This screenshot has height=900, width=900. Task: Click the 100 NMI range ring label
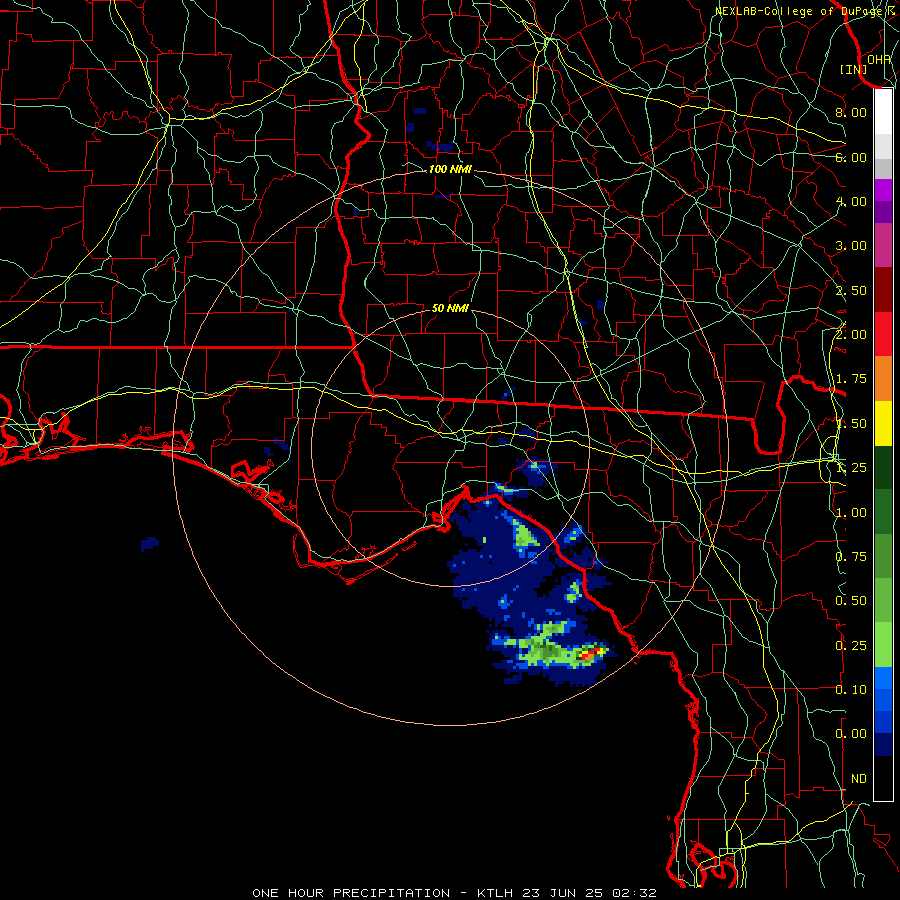tap(450, 169)
